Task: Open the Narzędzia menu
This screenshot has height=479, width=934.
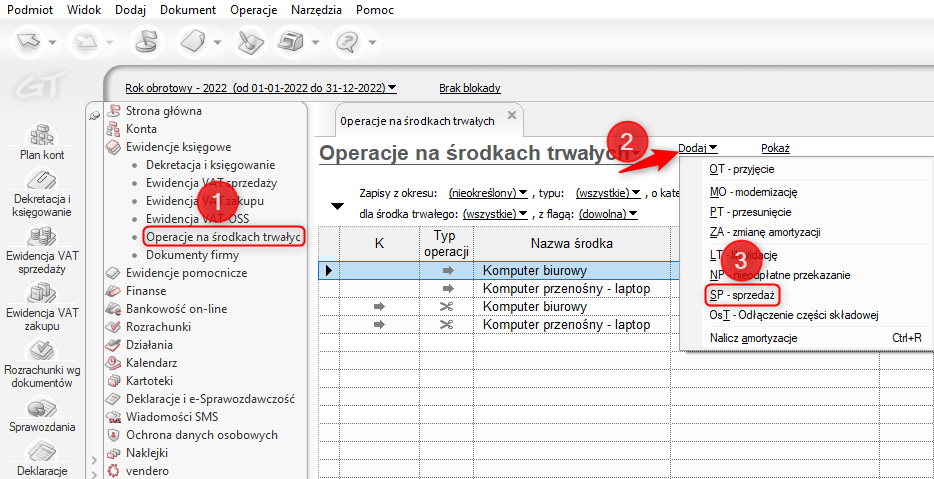Action: point(317,10)
